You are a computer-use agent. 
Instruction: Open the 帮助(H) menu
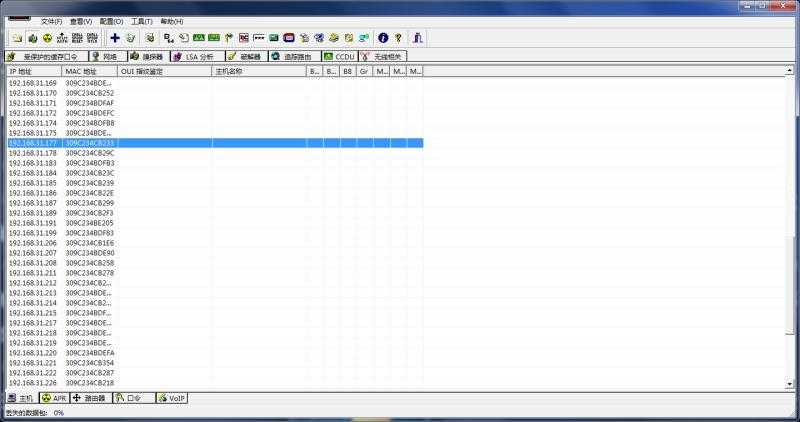pos(172,21)
